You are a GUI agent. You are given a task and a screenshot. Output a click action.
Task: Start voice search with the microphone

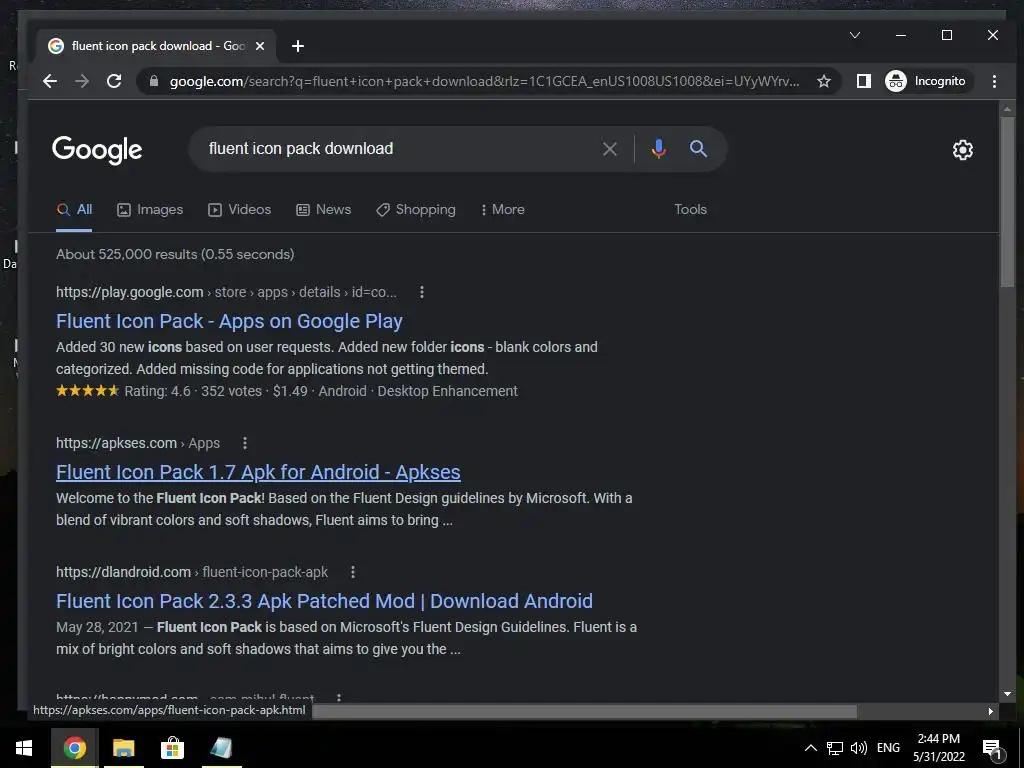[658, 149]
